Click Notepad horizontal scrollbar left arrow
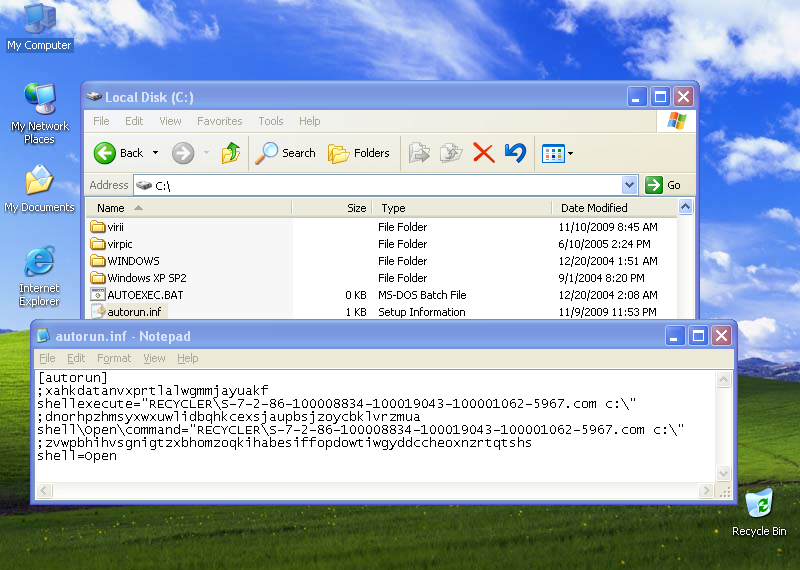Viewport: 800px width, 570px height. click(x=44, y=491)
